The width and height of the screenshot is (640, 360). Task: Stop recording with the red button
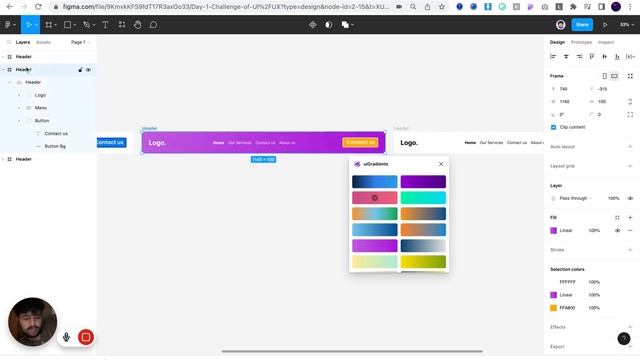coord(86,337)
